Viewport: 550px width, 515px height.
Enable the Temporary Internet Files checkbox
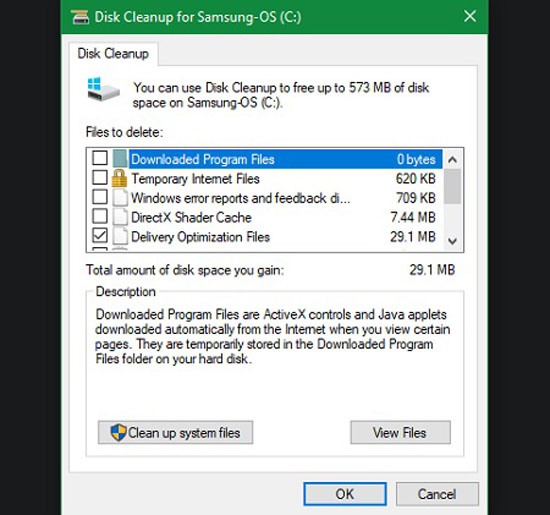[100, 177]
